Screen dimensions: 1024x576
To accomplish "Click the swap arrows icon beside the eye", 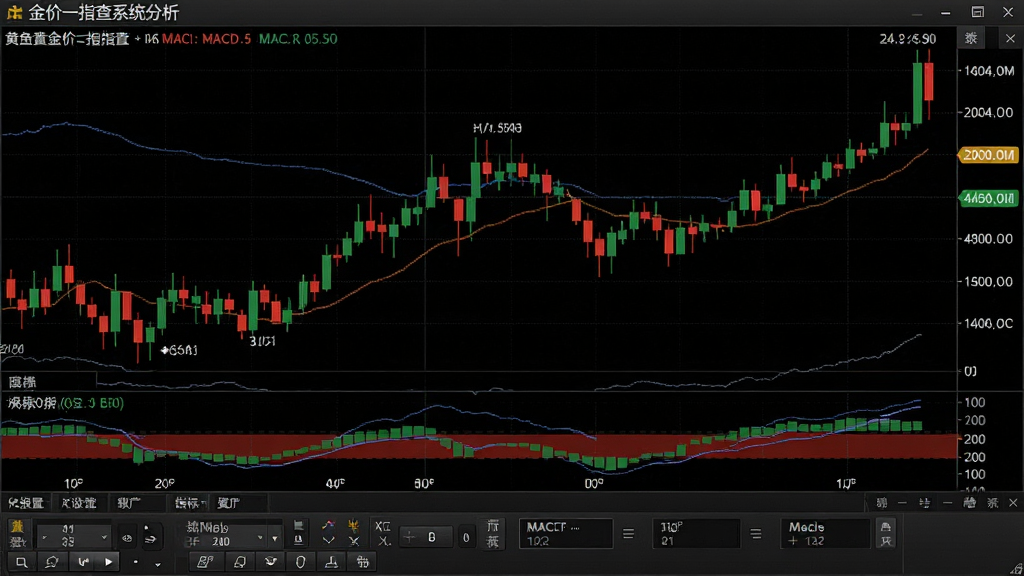I will point(150,539).
